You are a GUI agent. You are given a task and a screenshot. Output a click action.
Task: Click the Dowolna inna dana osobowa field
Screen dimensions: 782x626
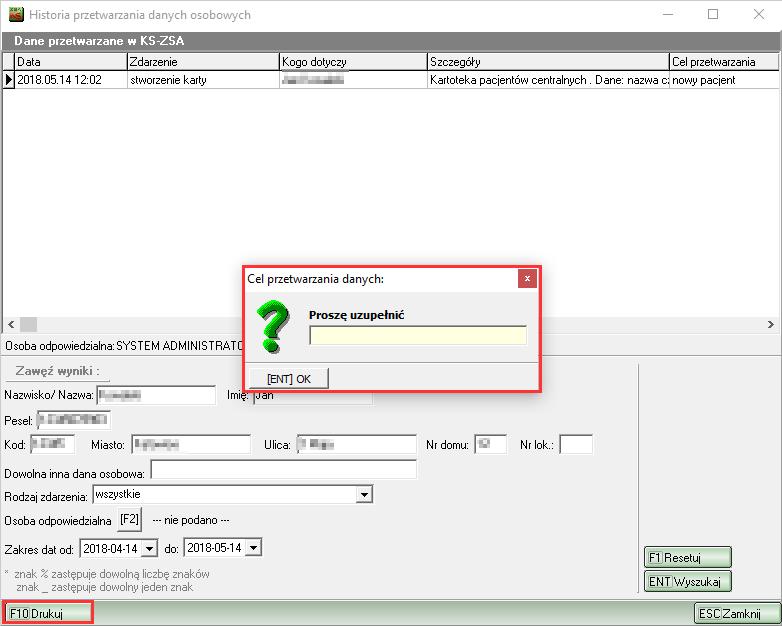tap(284, 469)
